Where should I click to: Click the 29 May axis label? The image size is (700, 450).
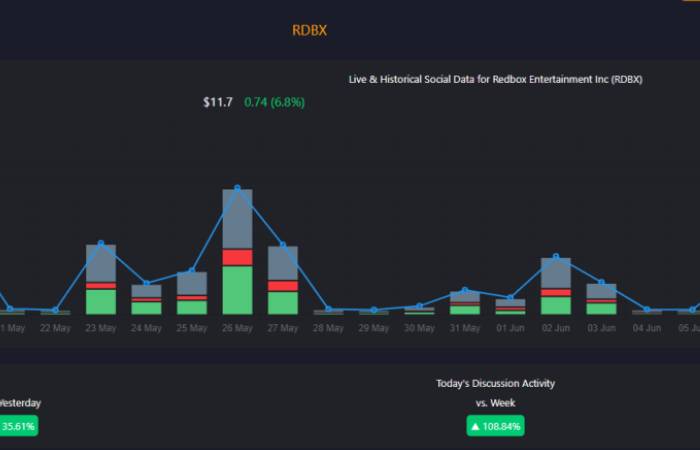click(x=374, y=328)
